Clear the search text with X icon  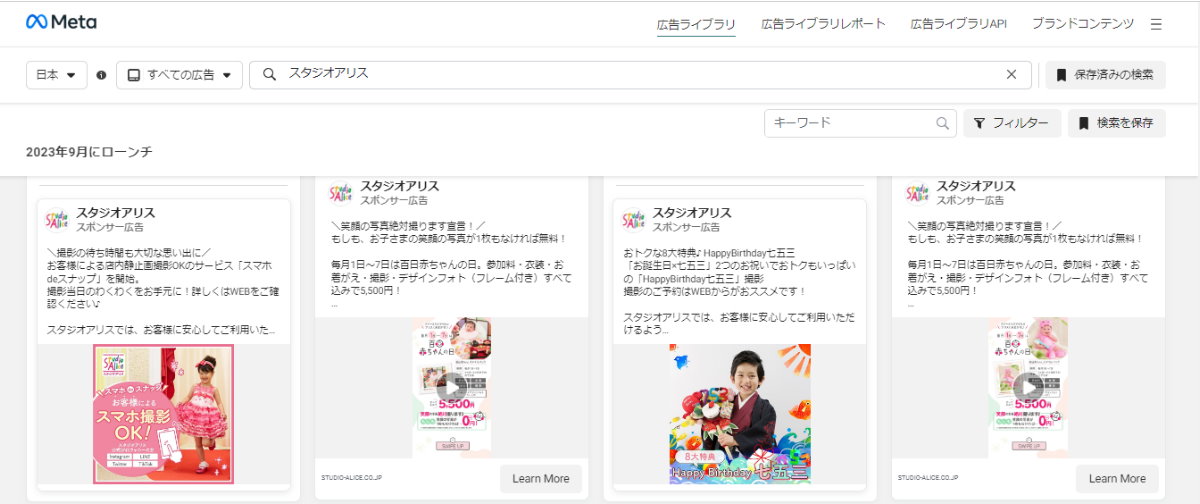[x=1011, y=74]
